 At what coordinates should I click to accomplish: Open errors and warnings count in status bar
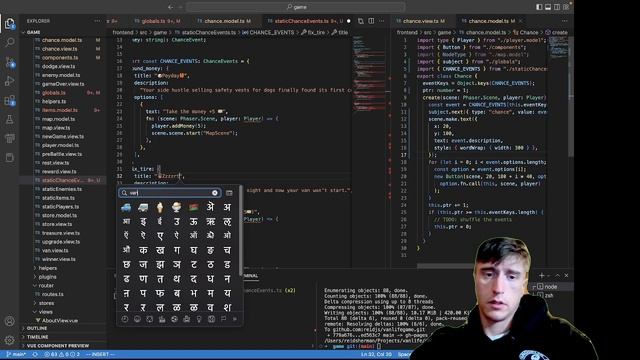tap(62, 354)
